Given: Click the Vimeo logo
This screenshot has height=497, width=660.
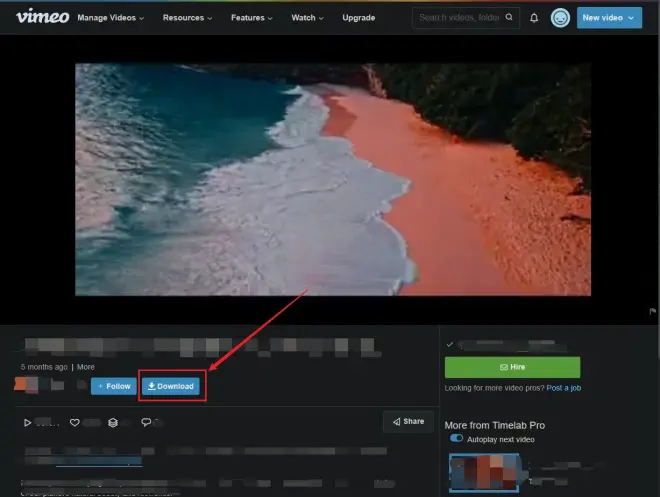Looking at the screenshot, I should (43, 17).
